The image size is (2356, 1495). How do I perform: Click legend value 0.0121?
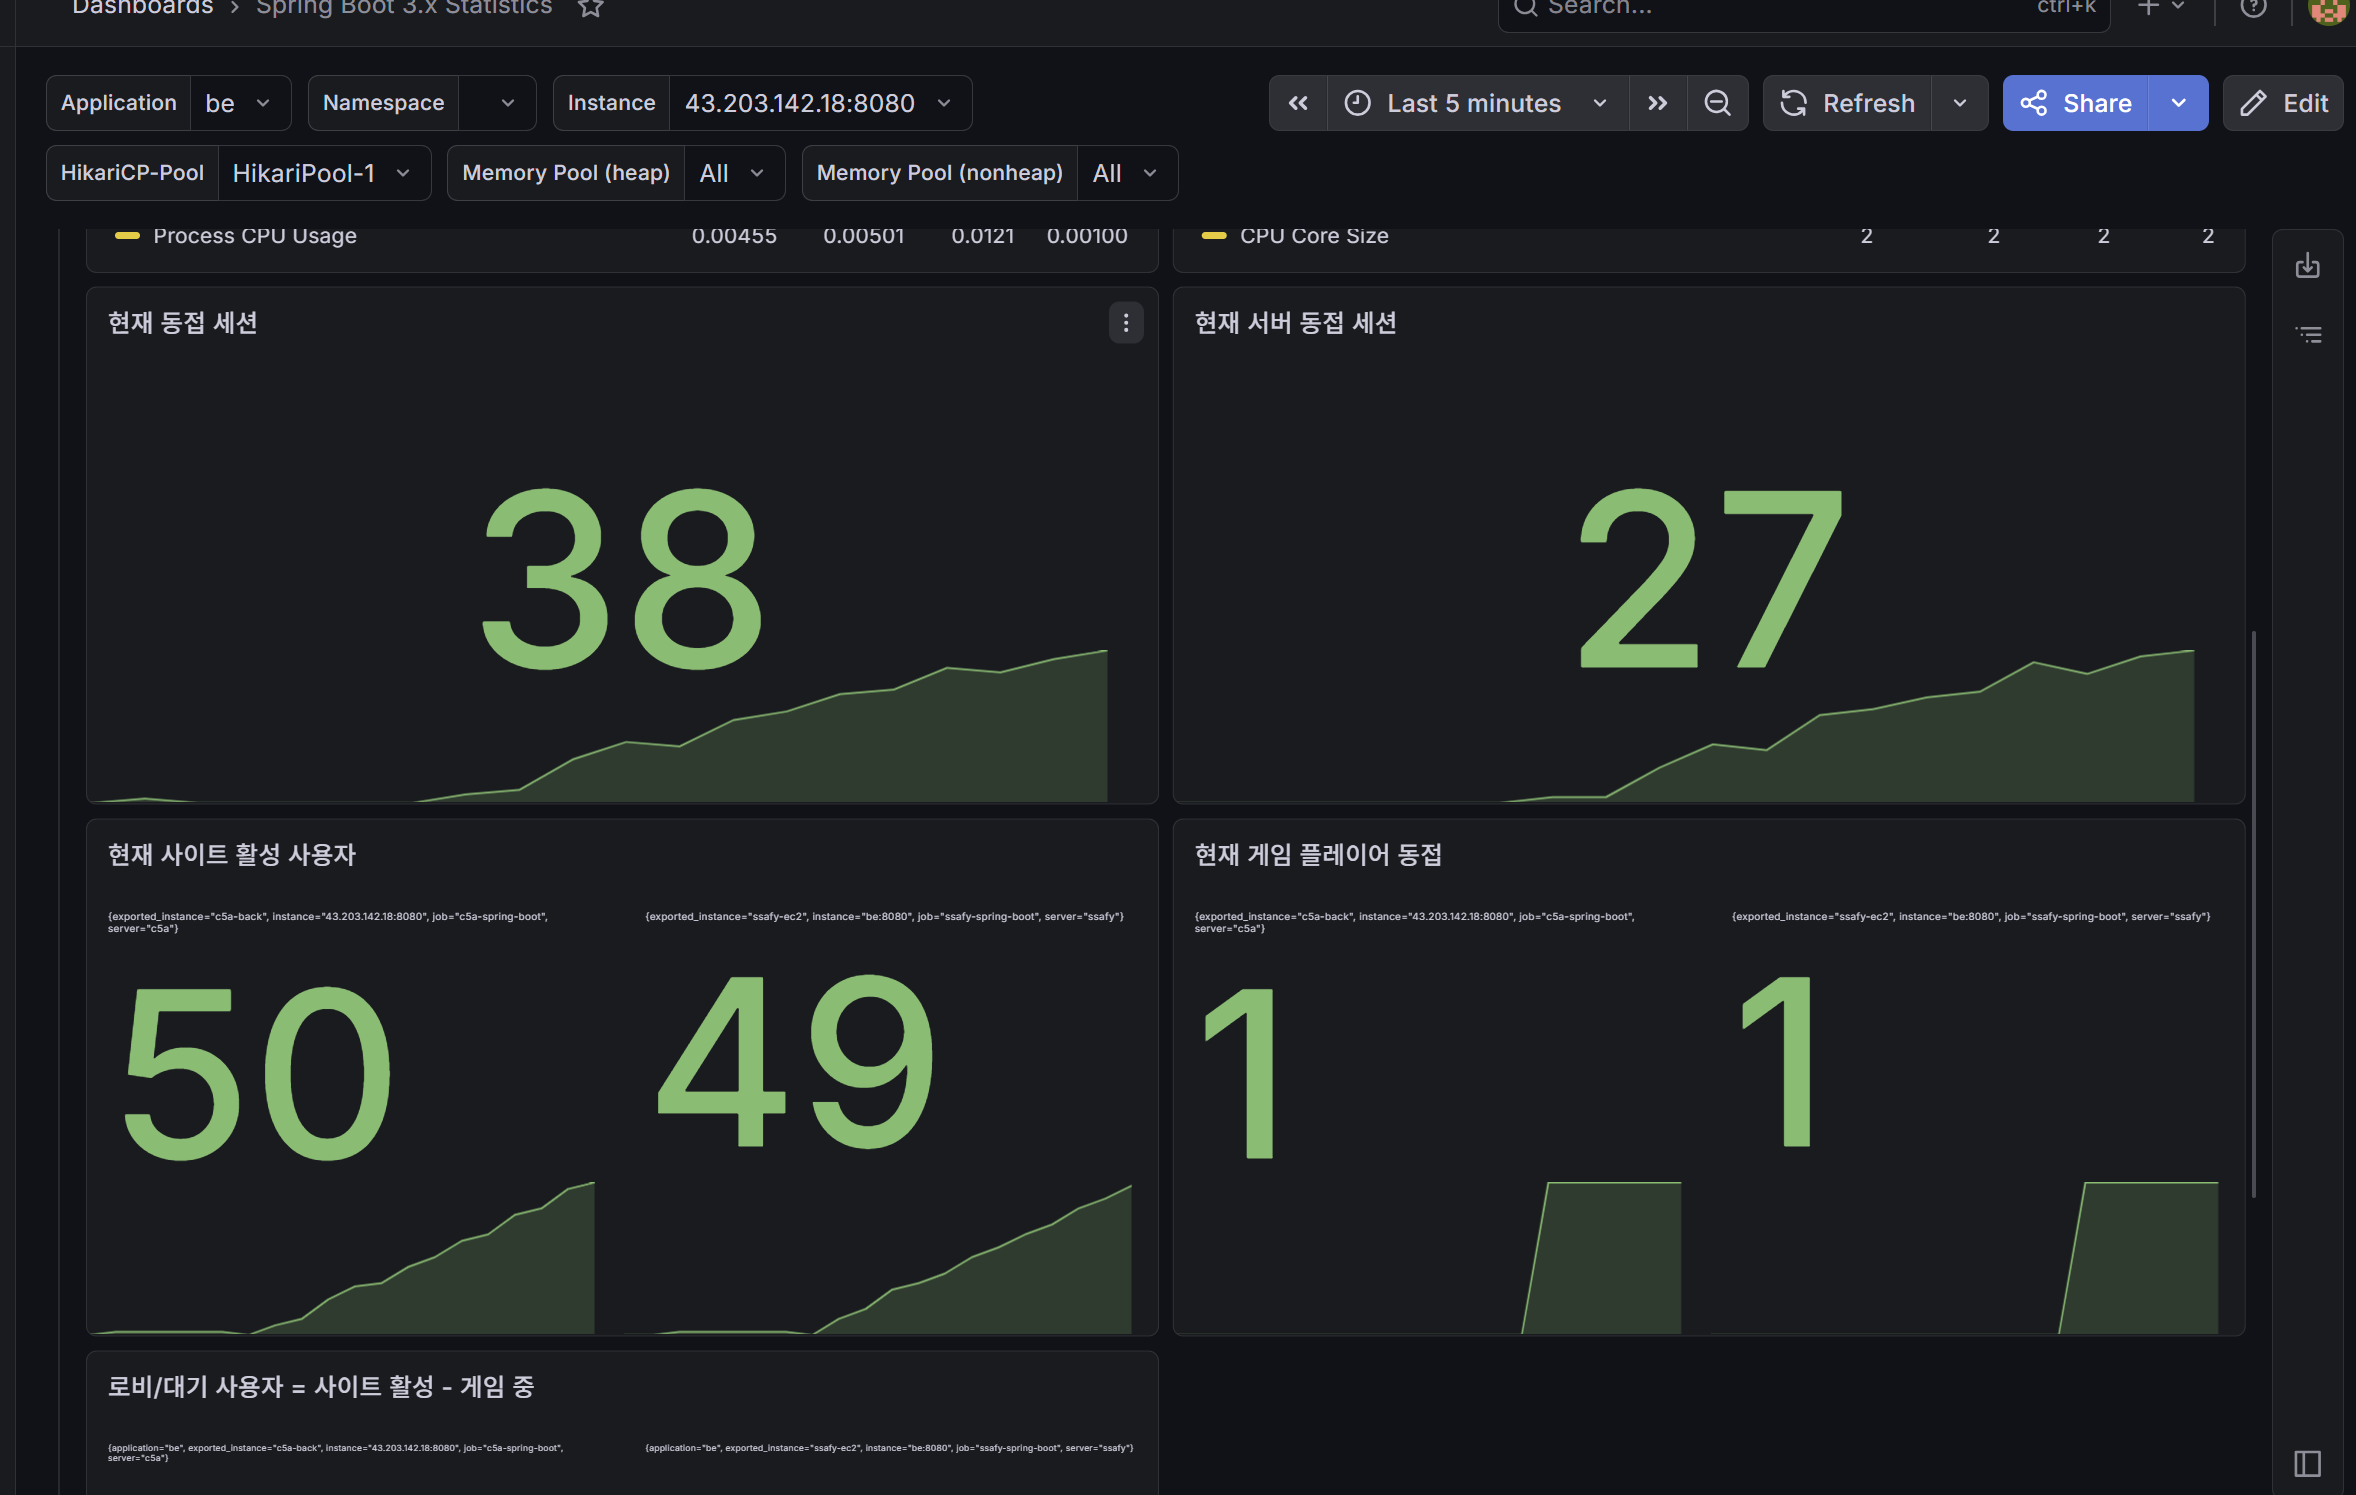click(982, 236)
